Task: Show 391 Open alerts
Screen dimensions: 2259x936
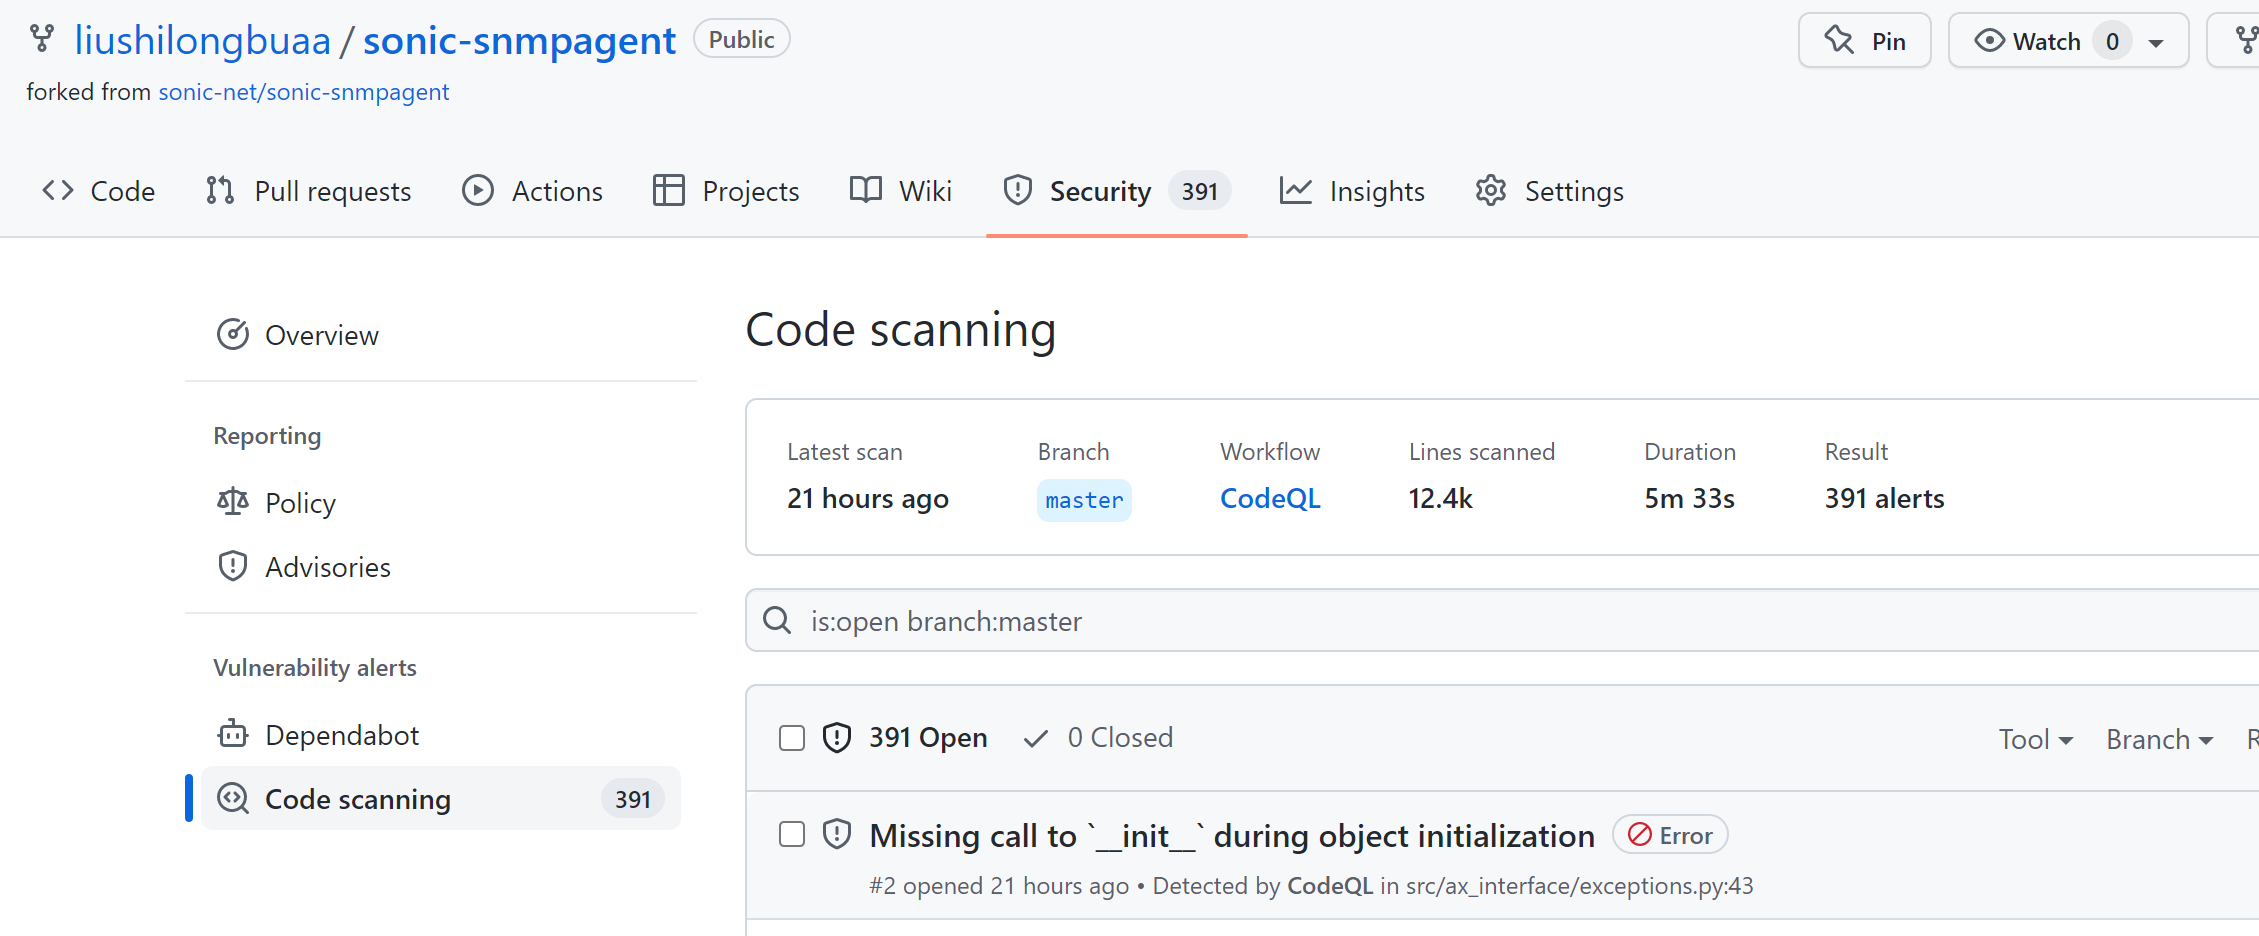Action: click(x=905, y=738)
